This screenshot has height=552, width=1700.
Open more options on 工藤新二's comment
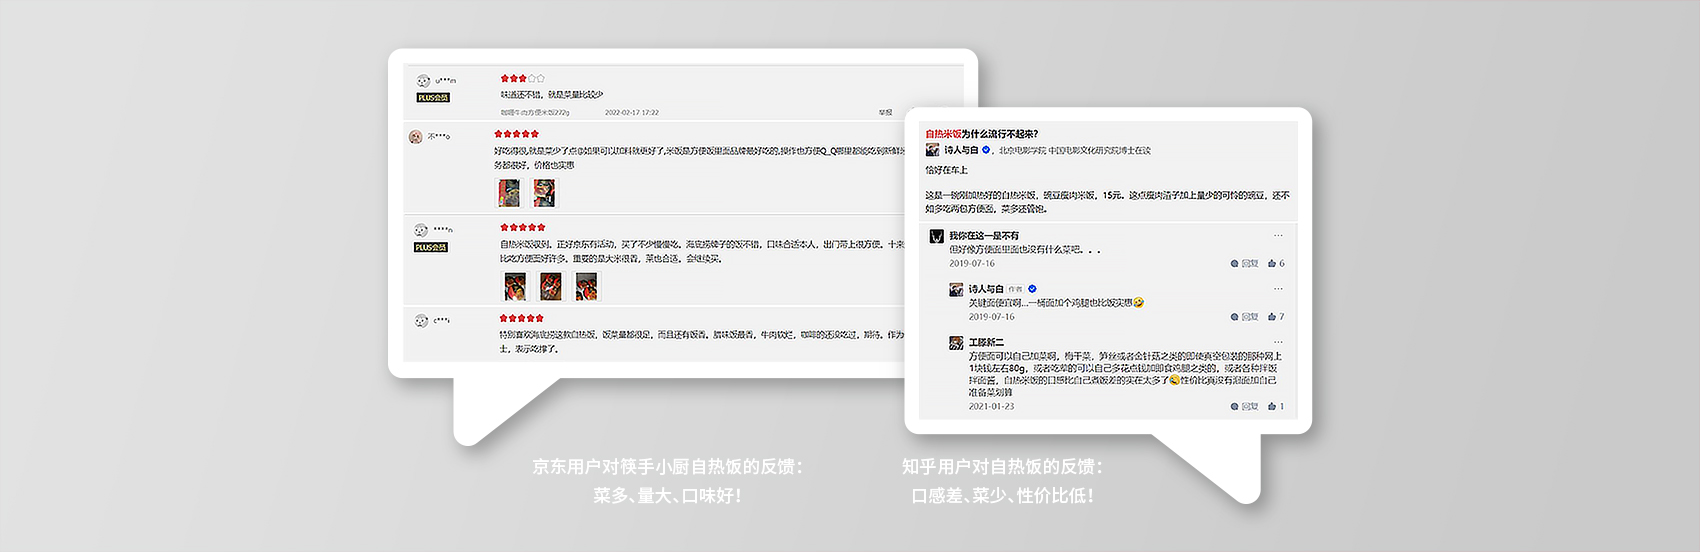[1278, 342]
